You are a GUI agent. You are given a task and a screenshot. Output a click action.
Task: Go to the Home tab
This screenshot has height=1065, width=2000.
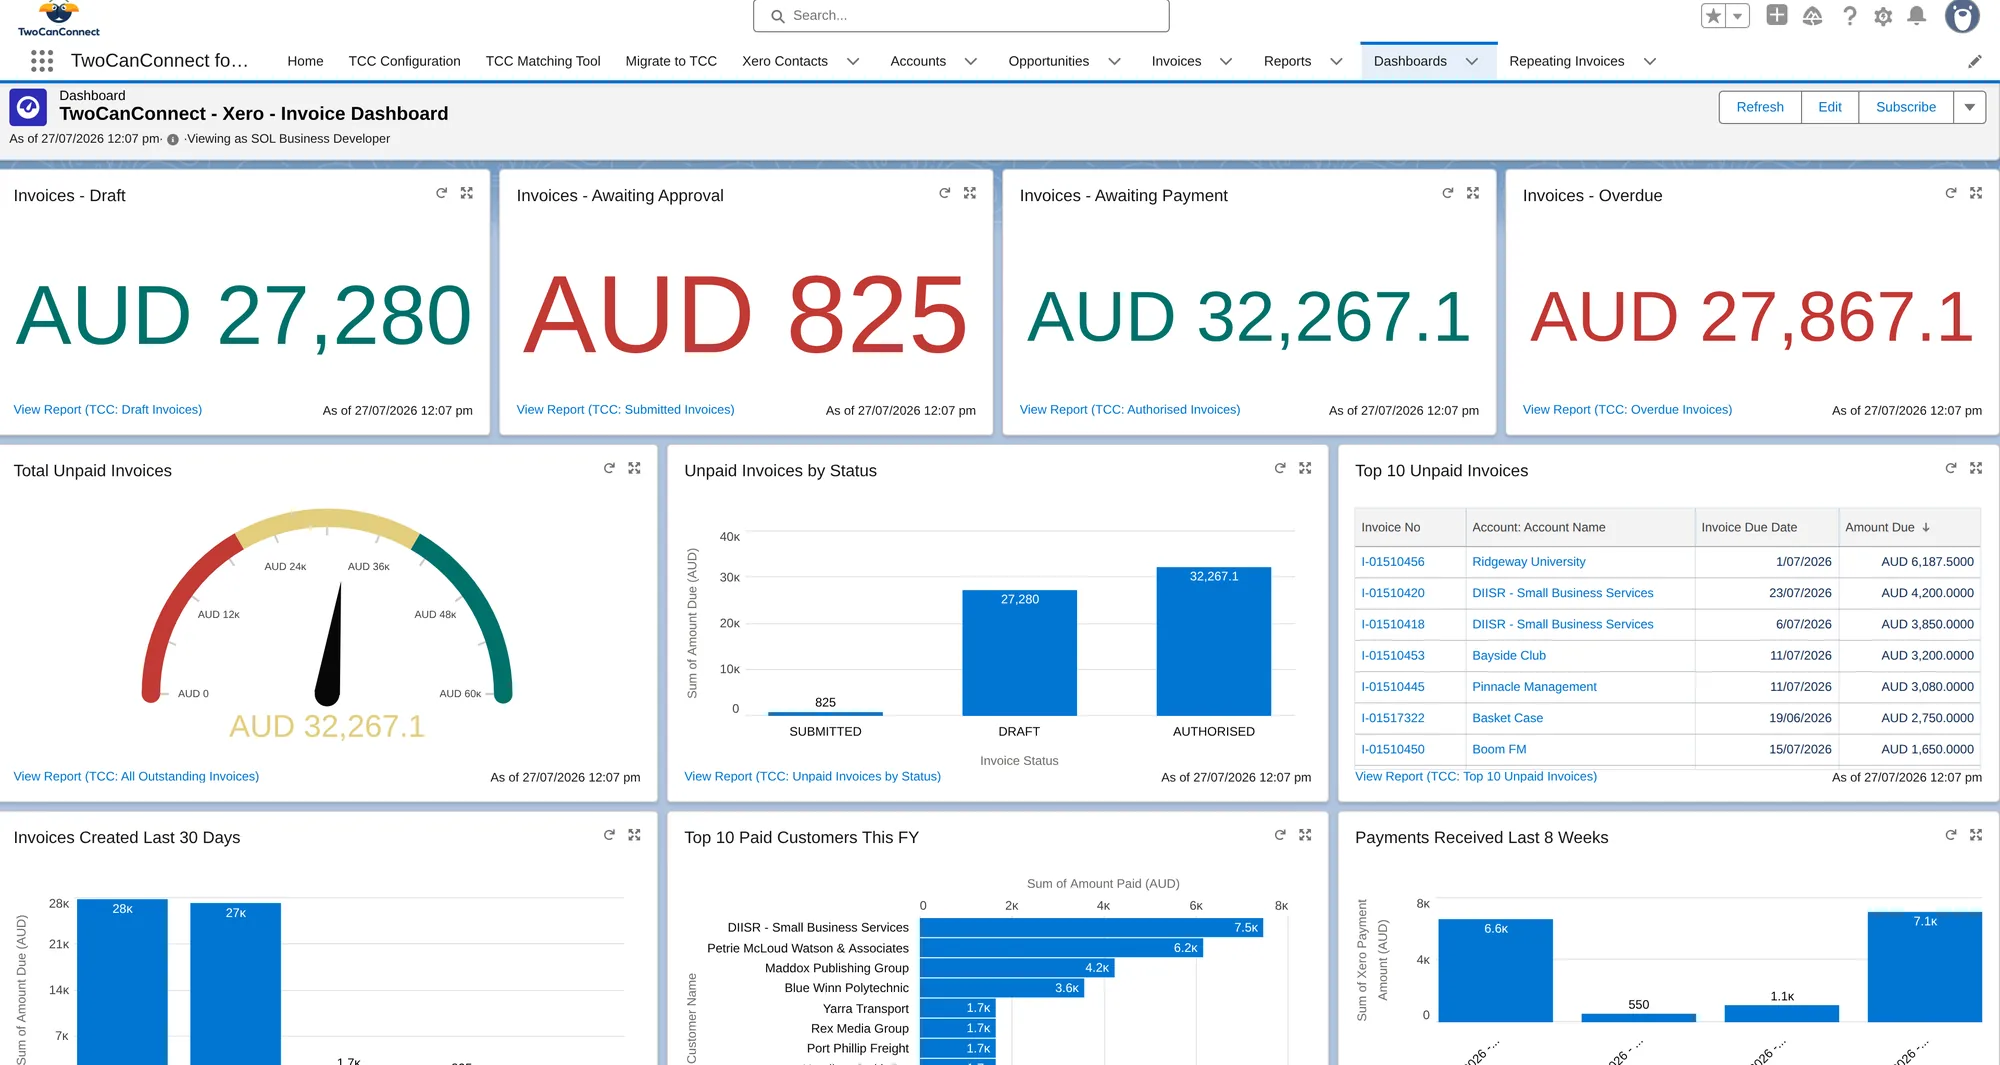(305, 61)
